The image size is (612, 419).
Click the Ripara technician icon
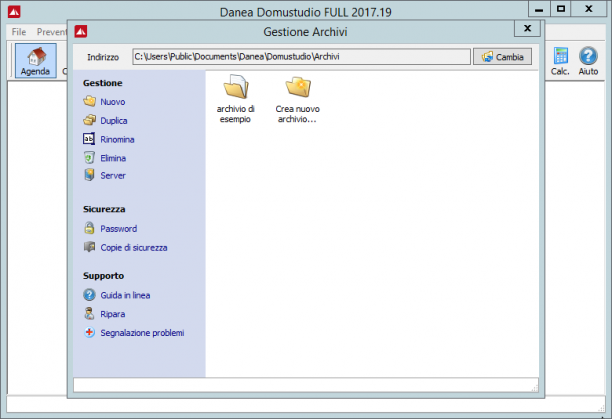[x=89, y=313]
